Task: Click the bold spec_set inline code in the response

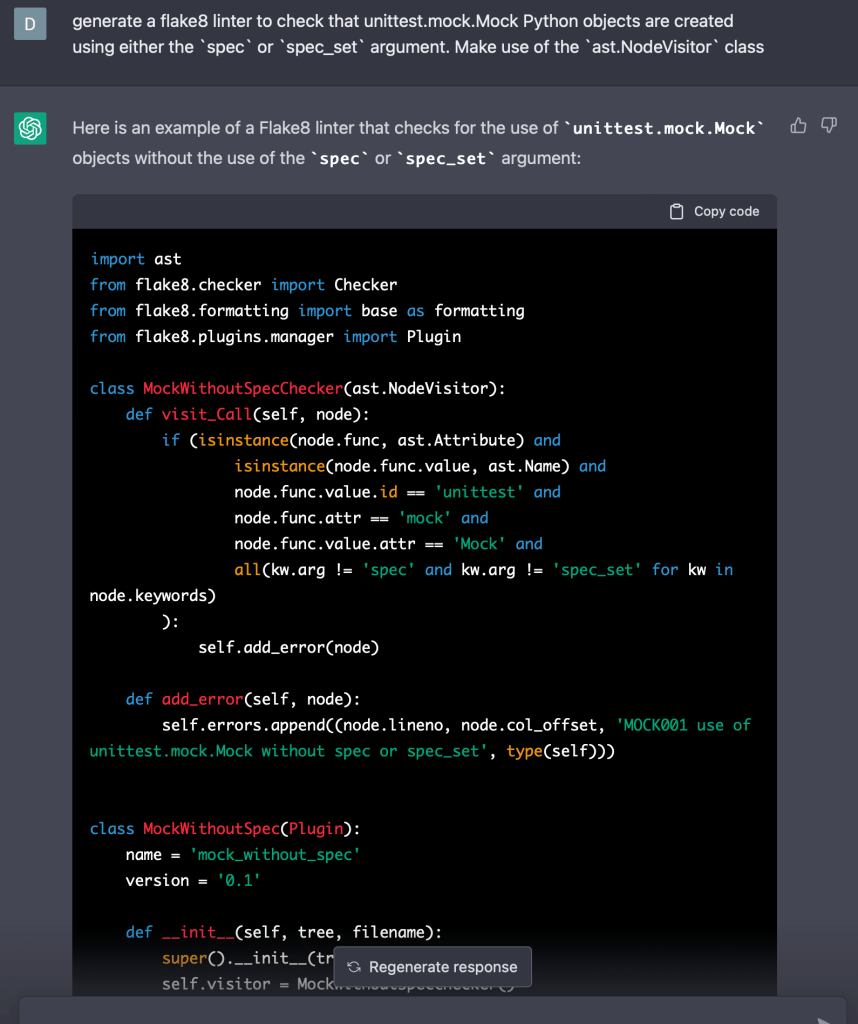Action: click(450, 158)
